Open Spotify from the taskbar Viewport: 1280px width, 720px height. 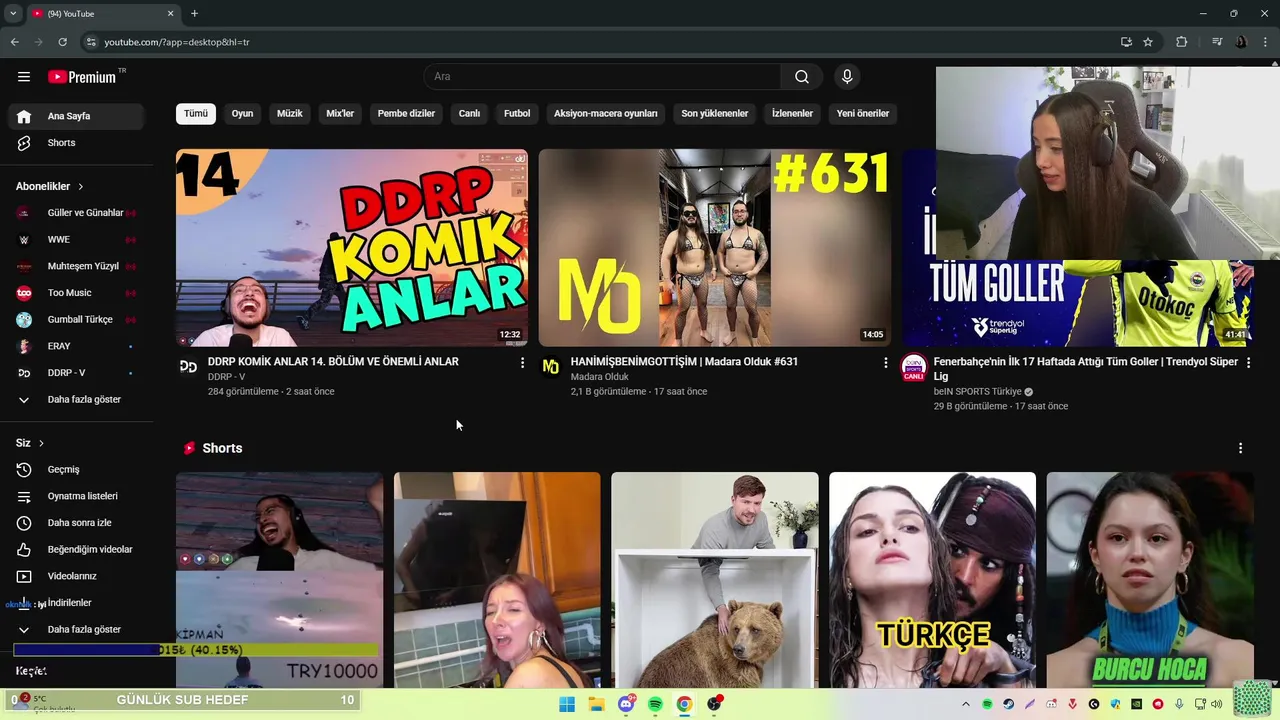655,704
